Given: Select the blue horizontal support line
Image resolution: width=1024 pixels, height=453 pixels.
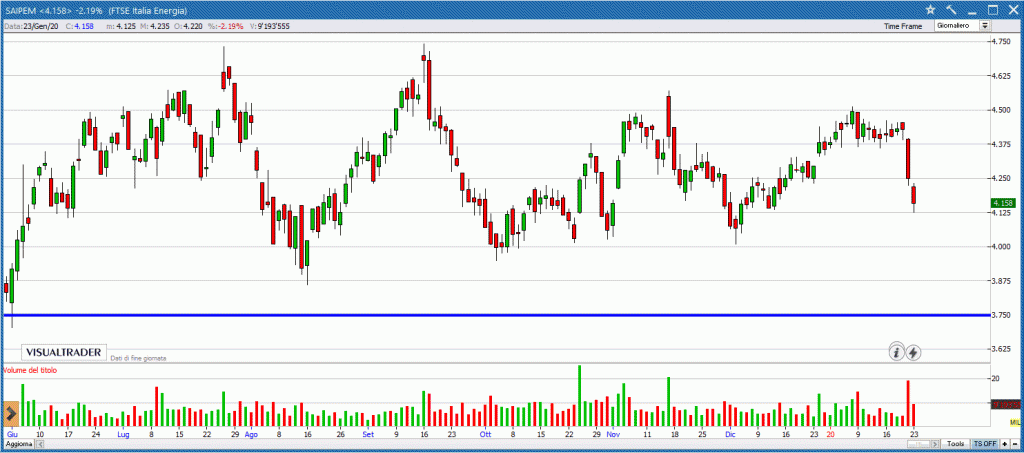Looking at the screenshot, I should coord(495,315).
